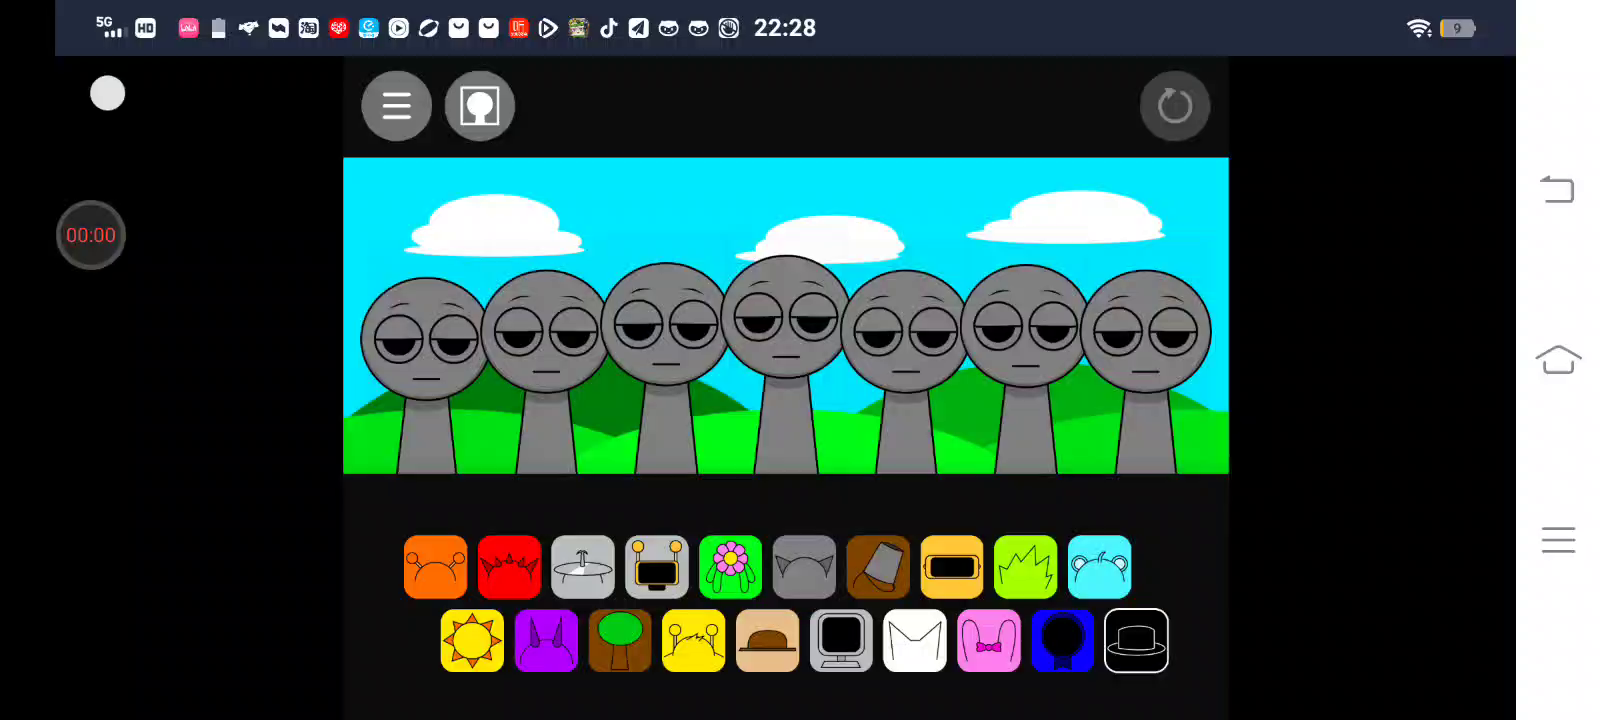Tap the Wi-Fi status icon
This screenshot has width=1600, height=720.
tap(1419, 28)
